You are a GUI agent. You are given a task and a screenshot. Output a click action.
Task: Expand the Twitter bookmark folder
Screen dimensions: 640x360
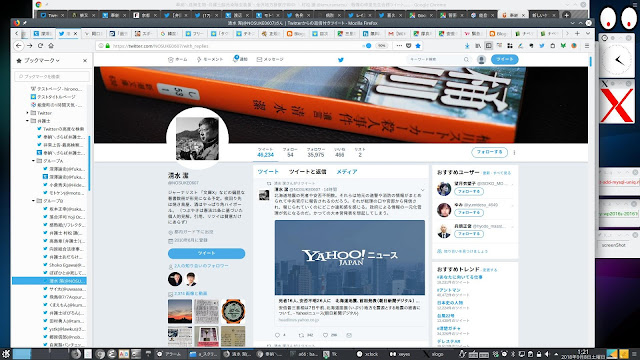pyautogui.click(x=27, y=113)
